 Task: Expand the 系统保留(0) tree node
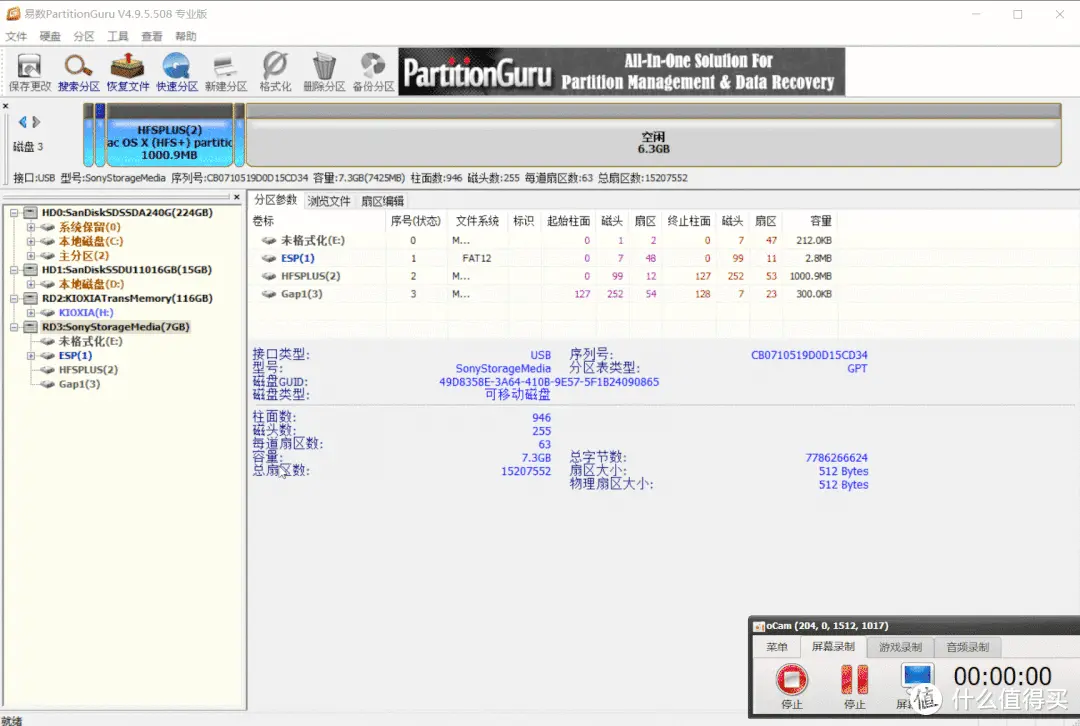click(x=30, y=227)
